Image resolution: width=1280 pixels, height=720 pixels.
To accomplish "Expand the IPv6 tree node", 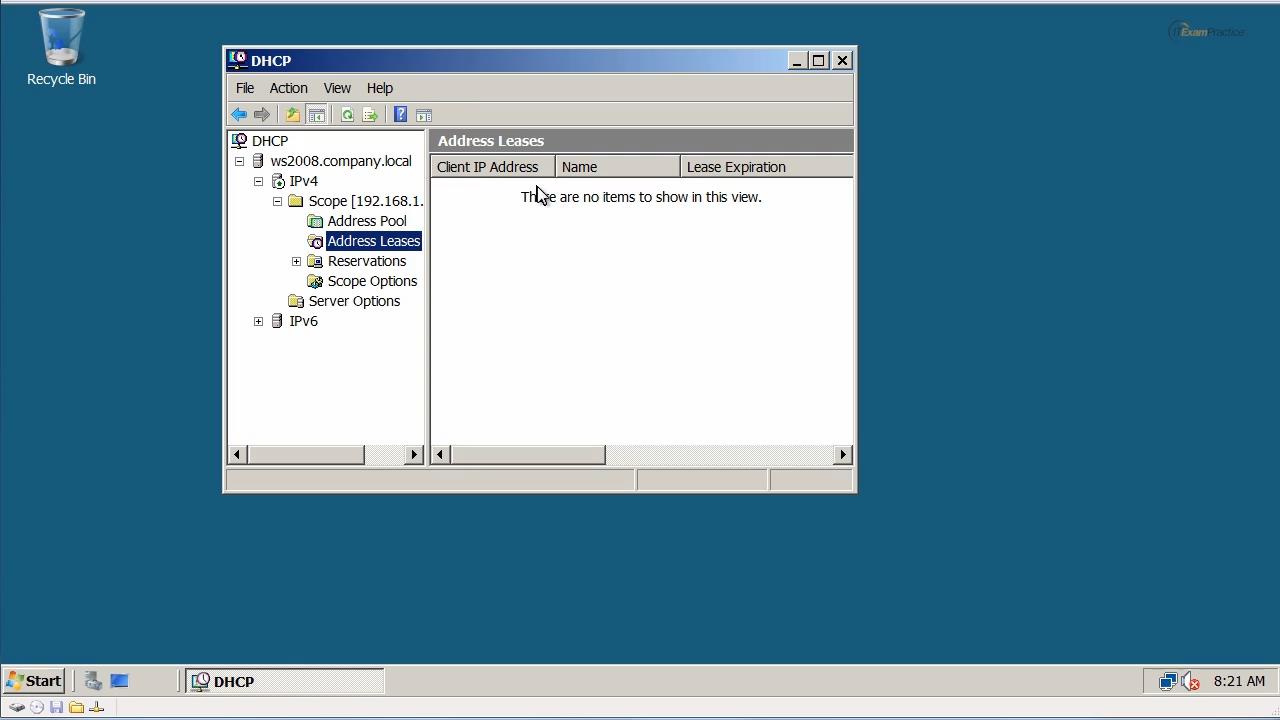I will pos(258,321).
